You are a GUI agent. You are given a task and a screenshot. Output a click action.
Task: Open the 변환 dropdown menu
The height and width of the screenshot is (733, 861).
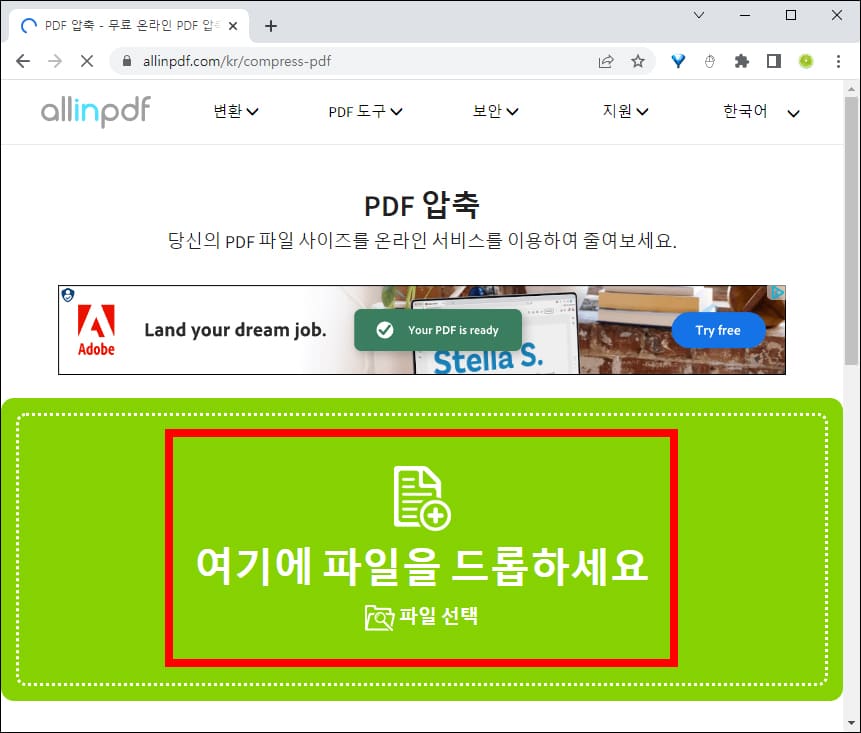pos(235,111)
